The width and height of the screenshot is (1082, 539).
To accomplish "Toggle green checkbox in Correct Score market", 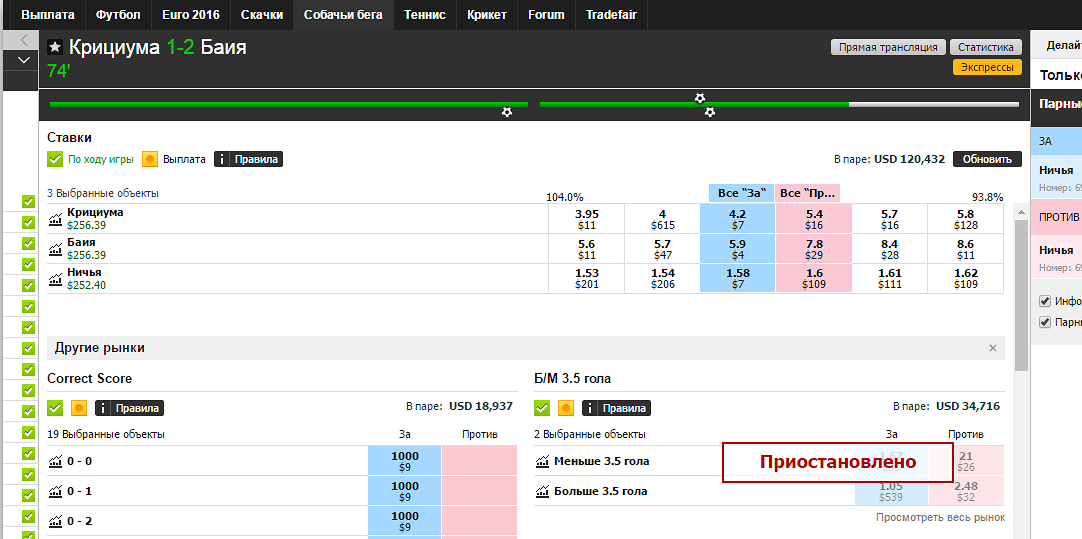I will pyautogui.click(x=55, y=409).
